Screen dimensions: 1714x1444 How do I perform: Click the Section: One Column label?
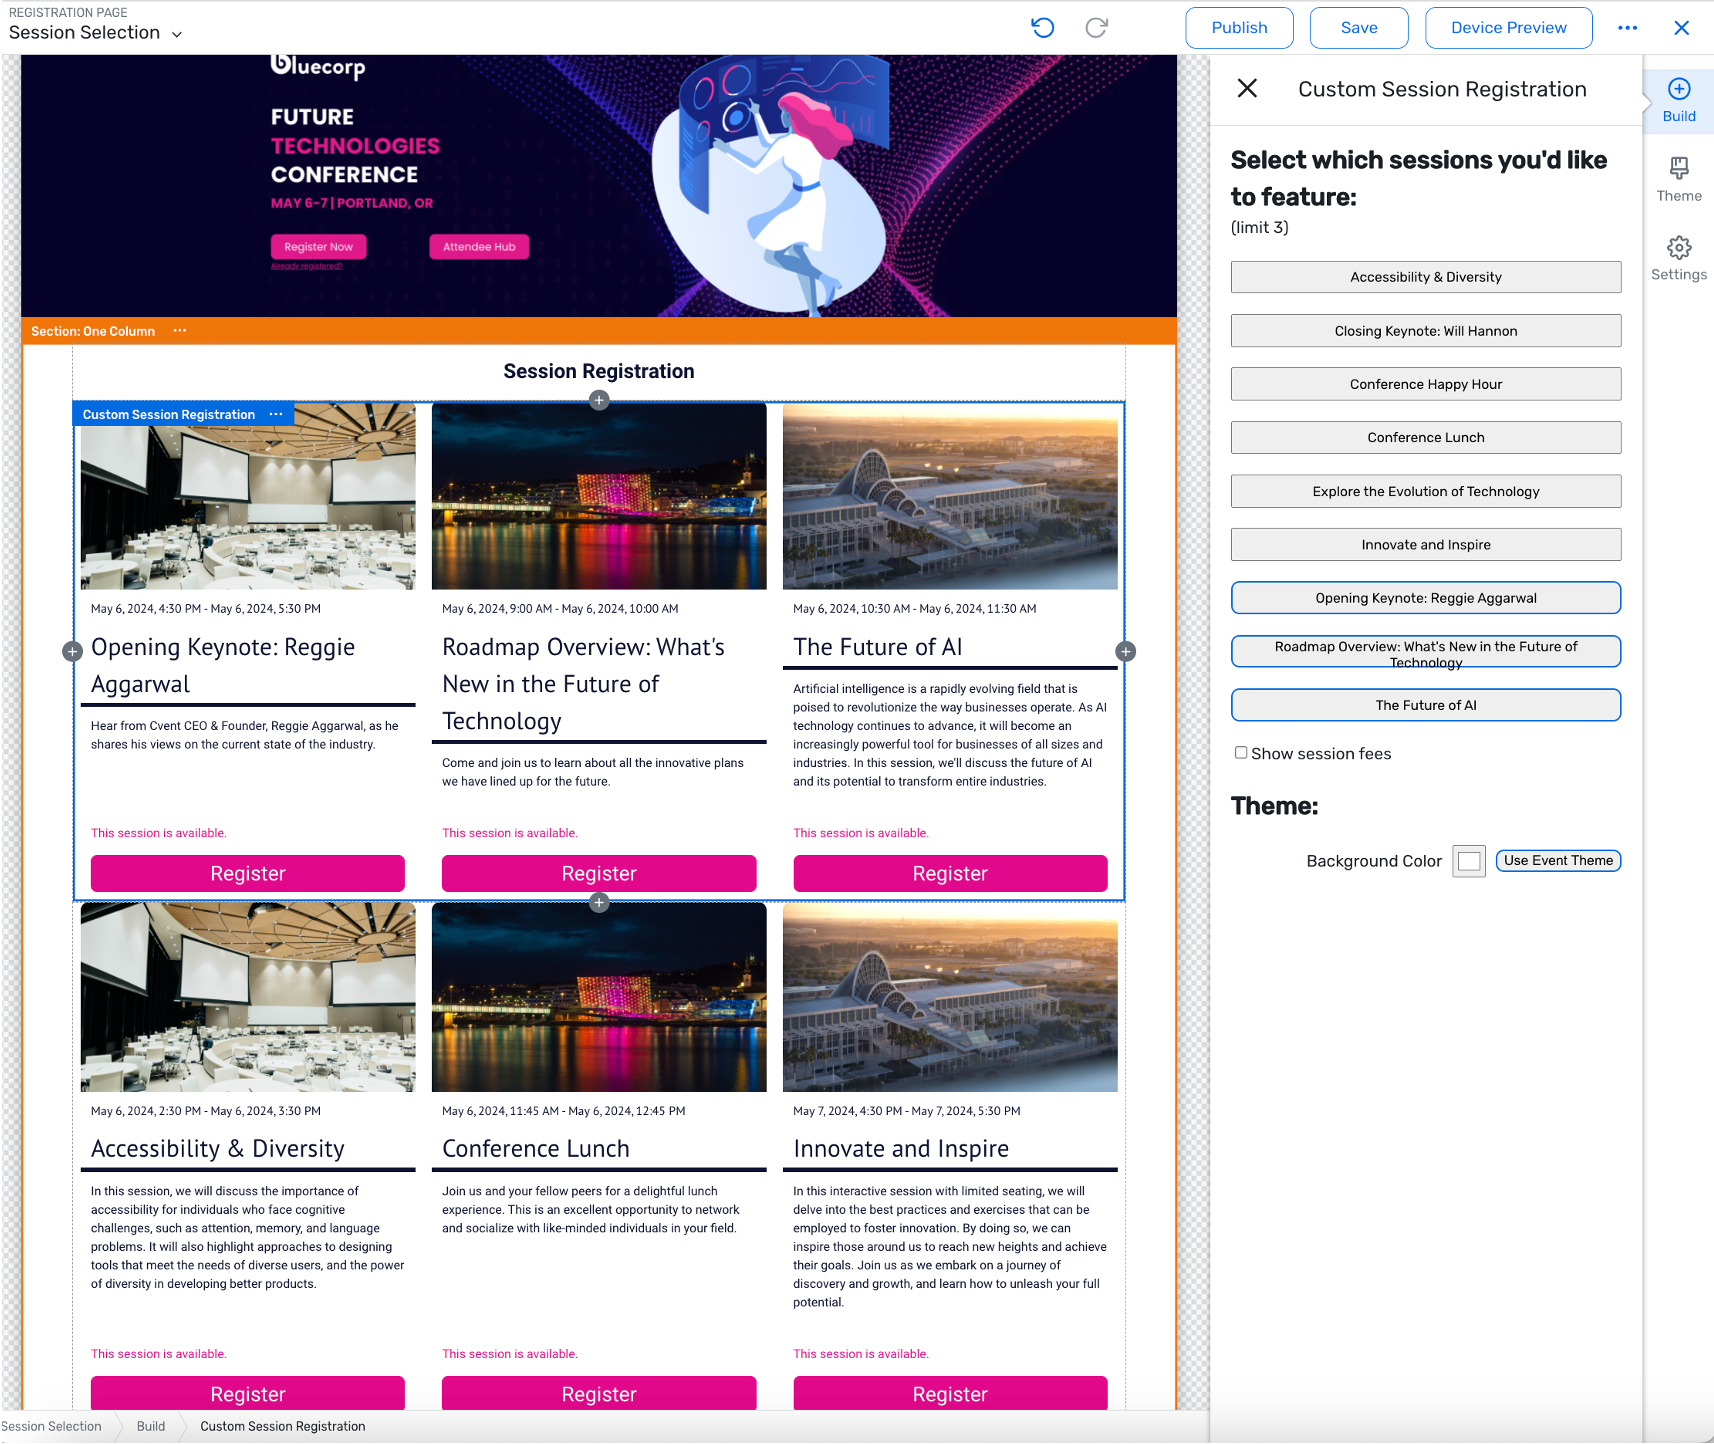tap(93, 331)
